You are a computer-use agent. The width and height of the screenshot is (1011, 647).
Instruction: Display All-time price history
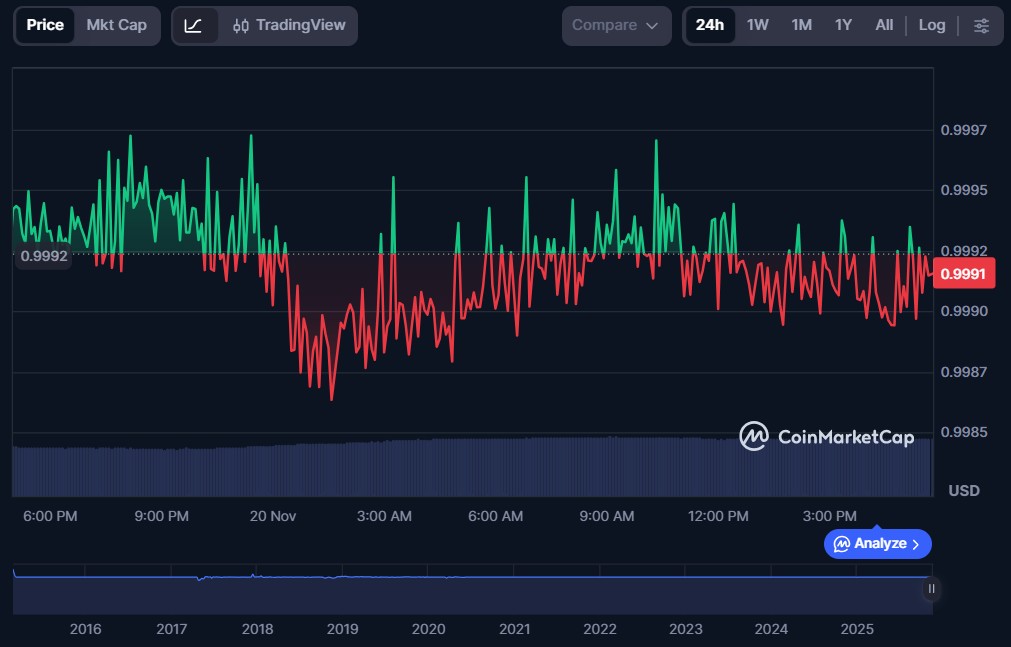pos(884,25)
